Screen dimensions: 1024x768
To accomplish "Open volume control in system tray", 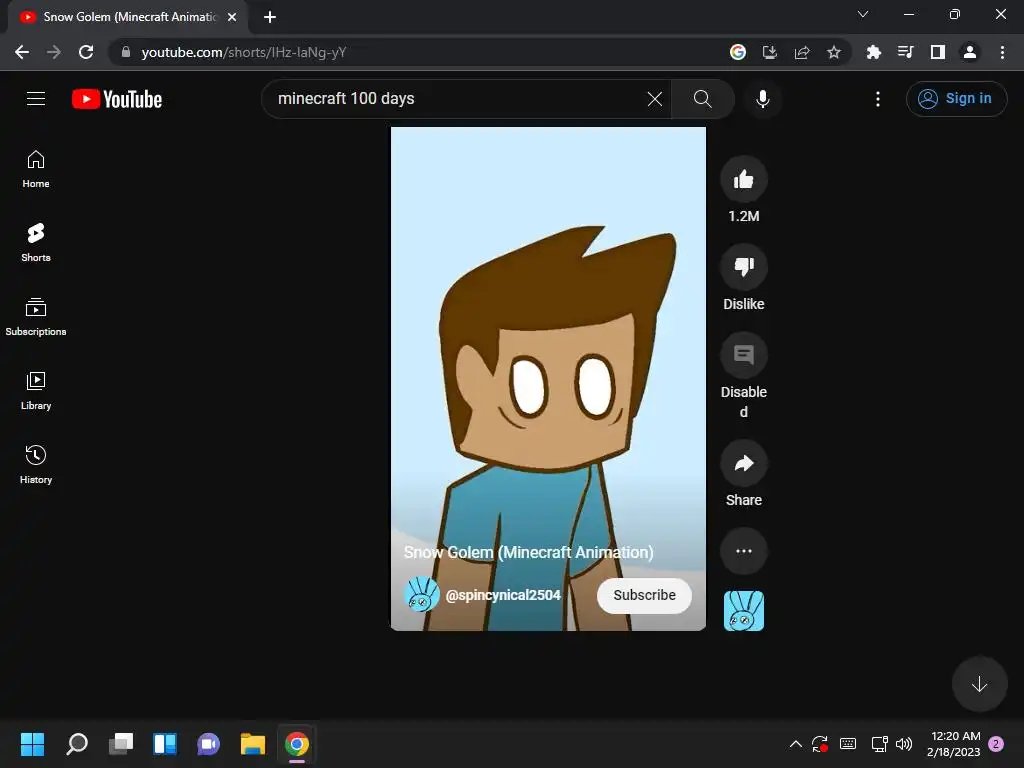I will pos(904,744).
